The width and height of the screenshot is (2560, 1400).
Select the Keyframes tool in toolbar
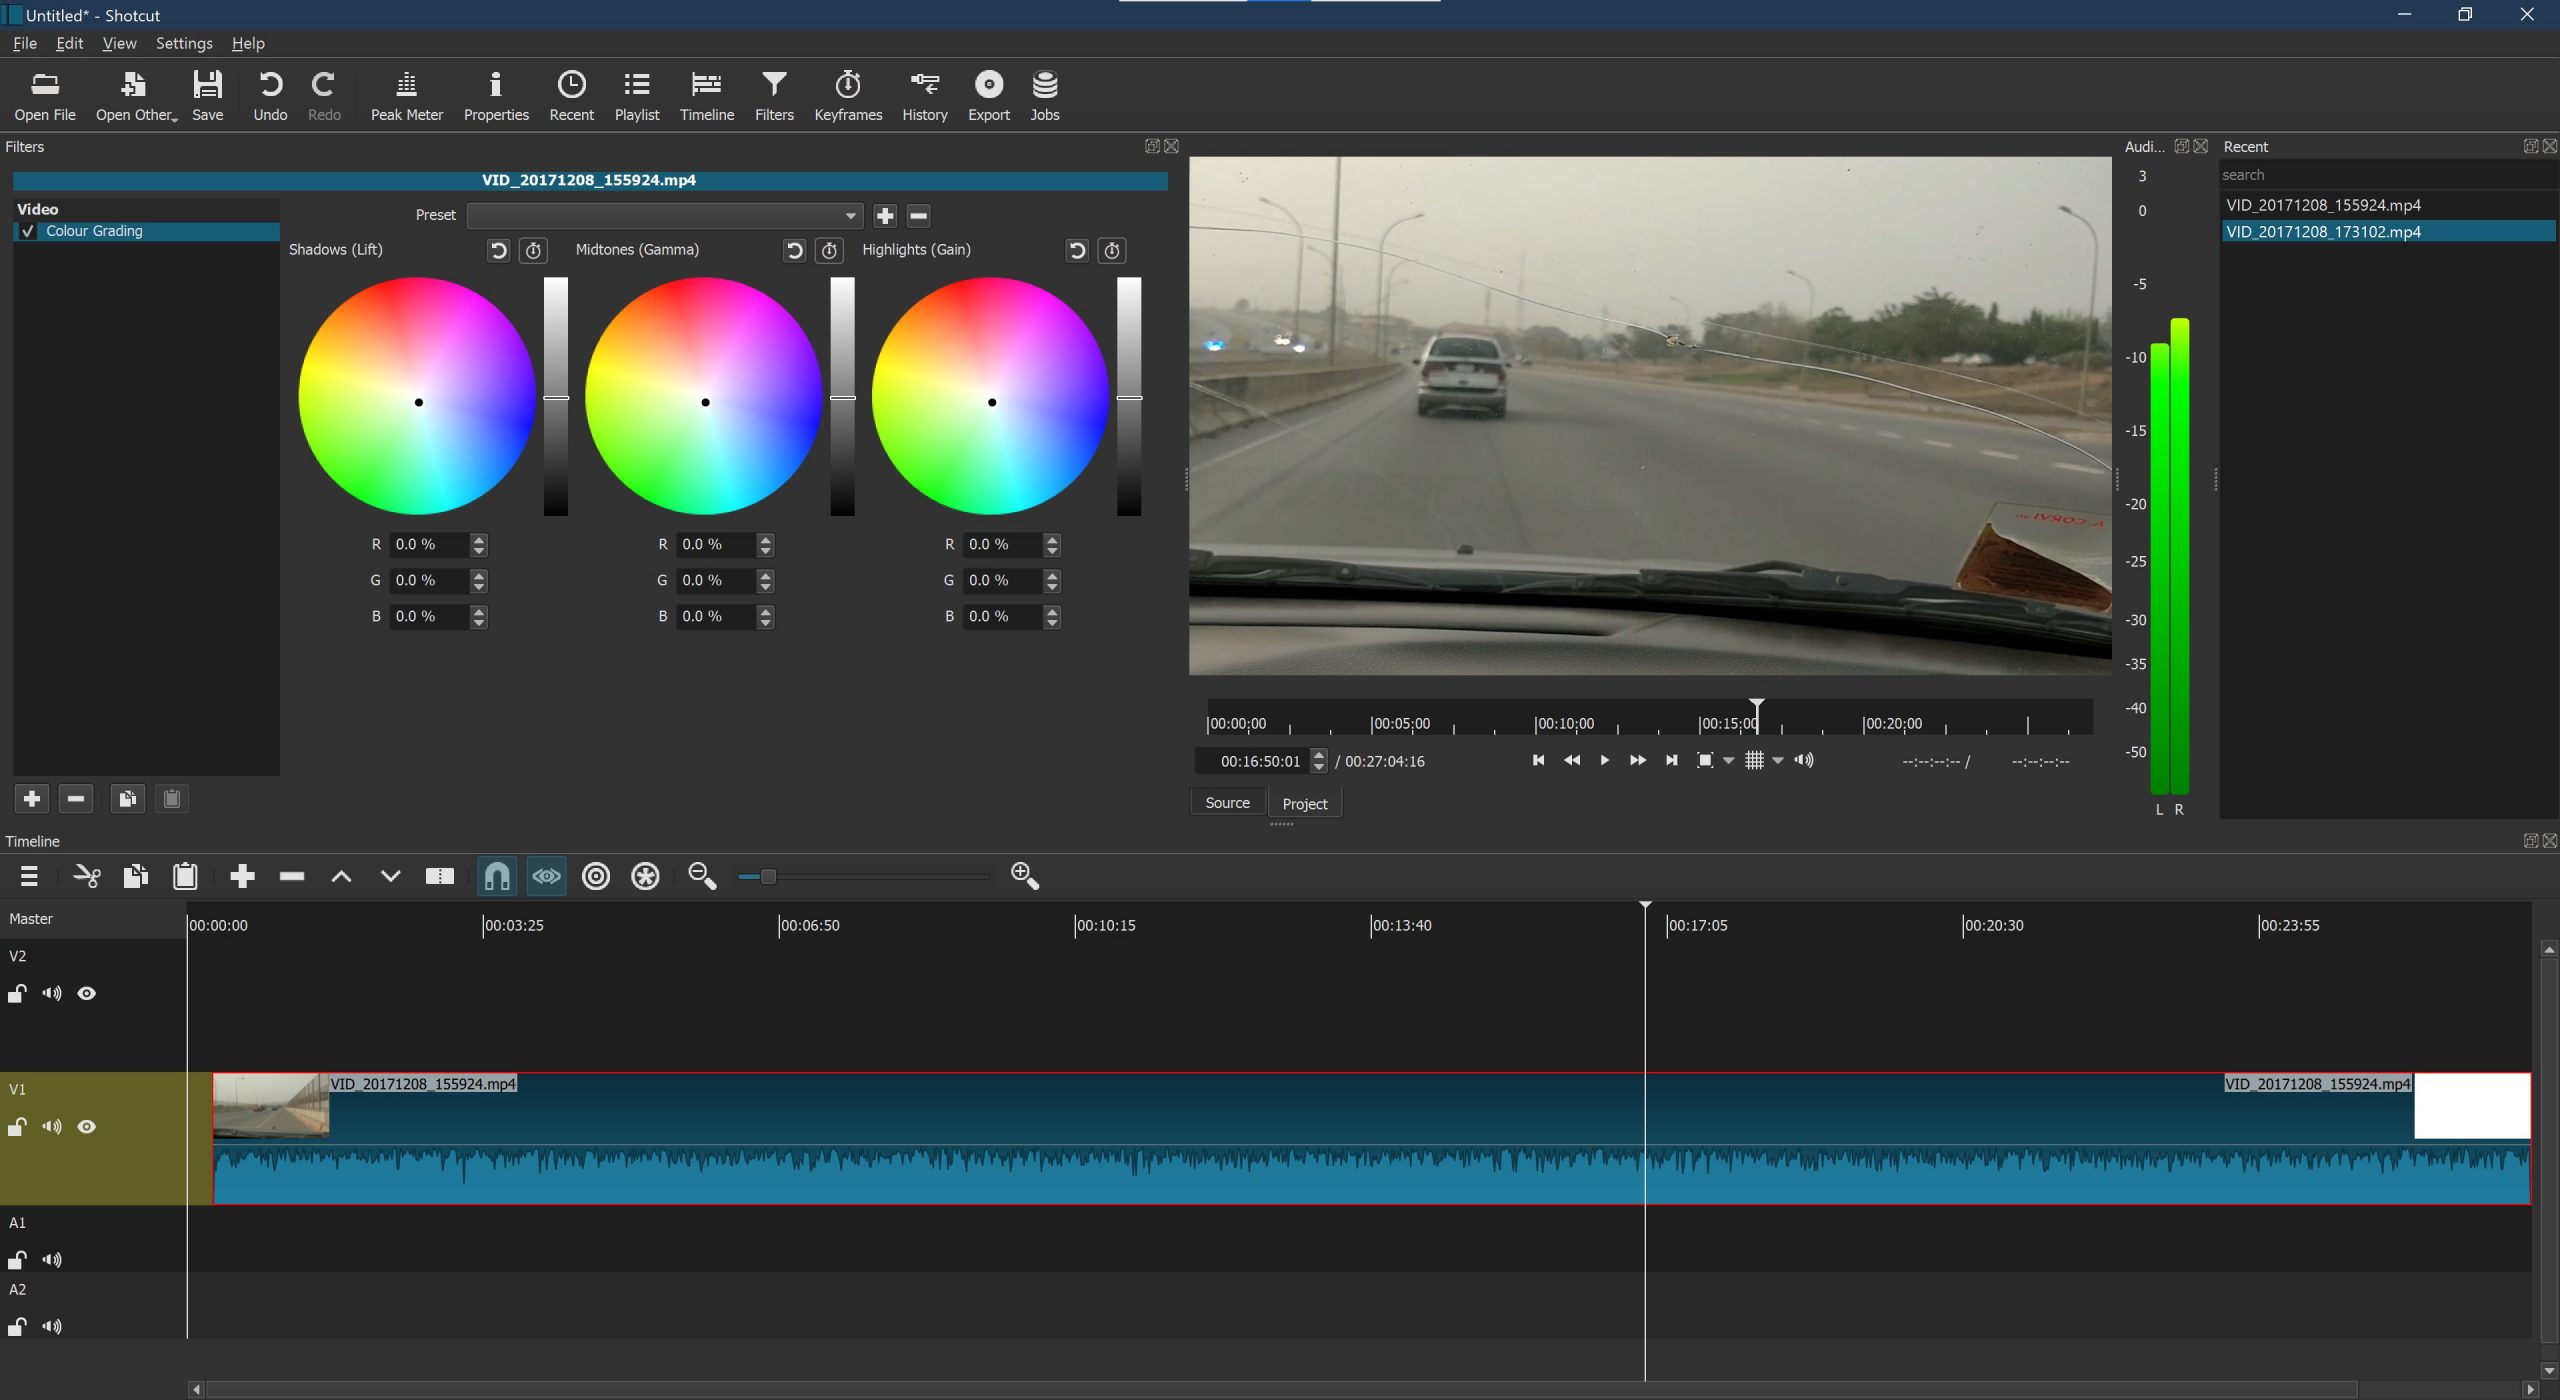(x=846, y=95)
